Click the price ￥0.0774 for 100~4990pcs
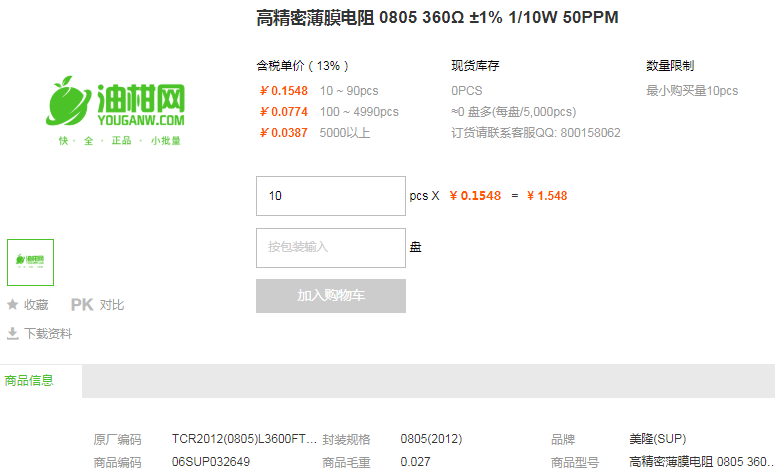The width and height of the screenshot is (775, 470). click(284, 112)
